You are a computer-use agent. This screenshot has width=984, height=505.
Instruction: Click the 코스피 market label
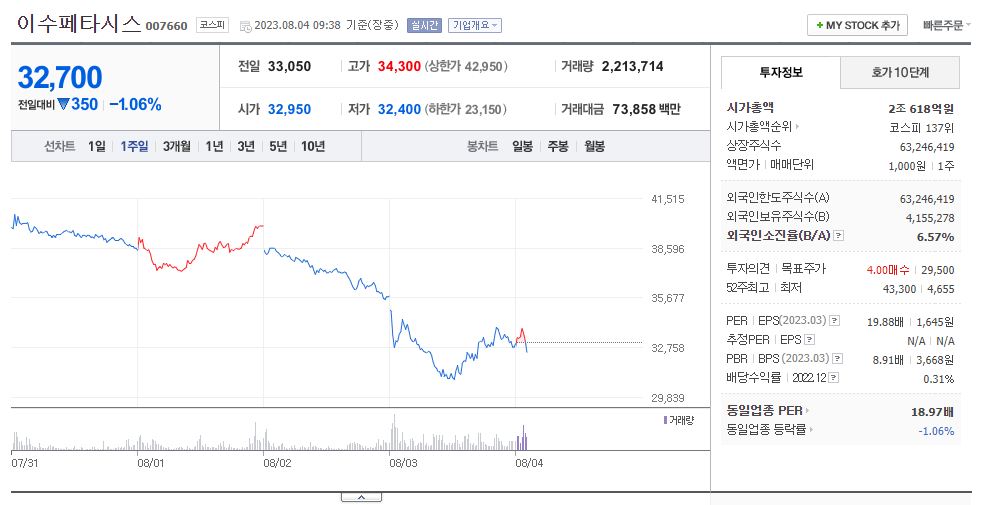pos(212,25)
